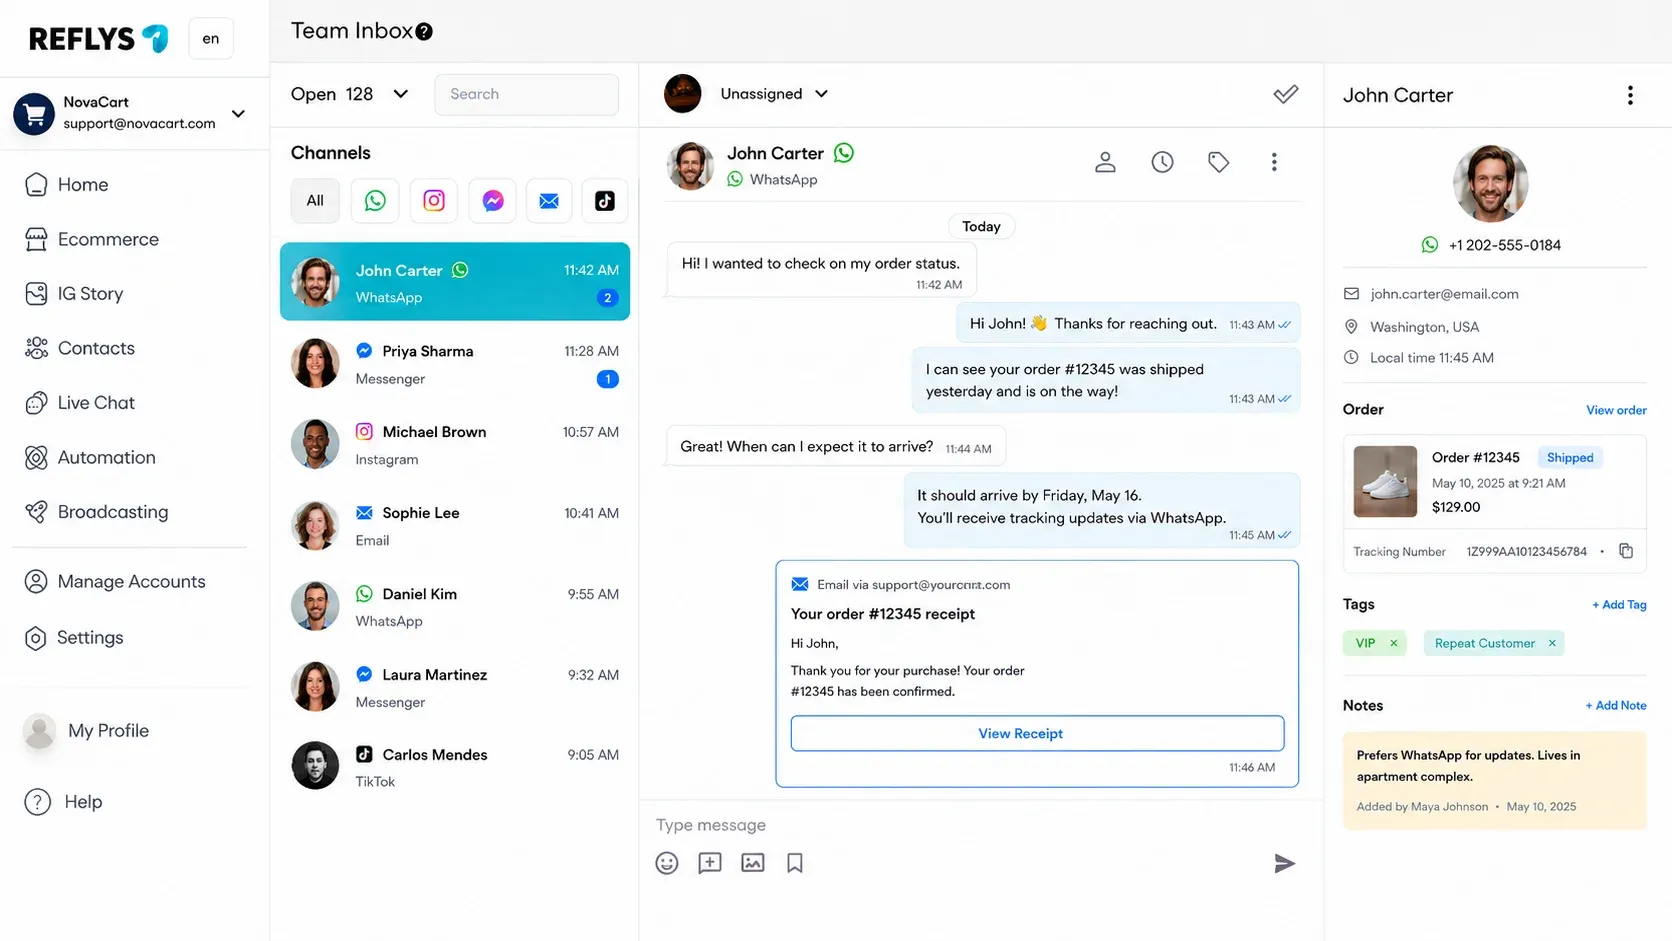Viewport: 1672px width, 941px height.
Task: Select John Carter conversation
Action: (455, 282)
